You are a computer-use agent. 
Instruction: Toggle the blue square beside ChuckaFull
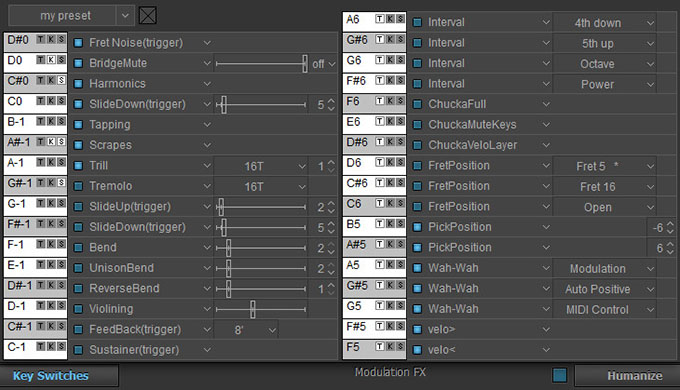click(x=417, y=104)
